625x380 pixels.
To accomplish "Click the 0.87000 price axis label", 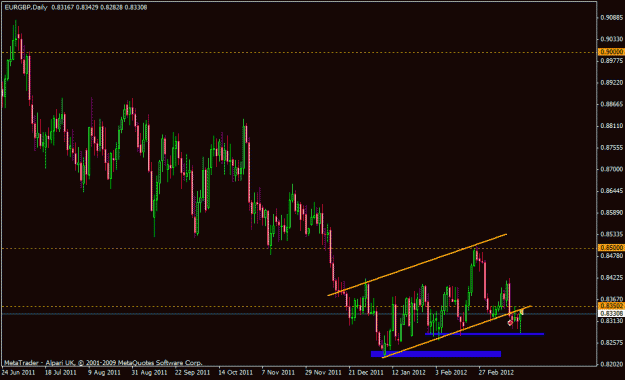I will pyautogui.click(x=611, y=169).
